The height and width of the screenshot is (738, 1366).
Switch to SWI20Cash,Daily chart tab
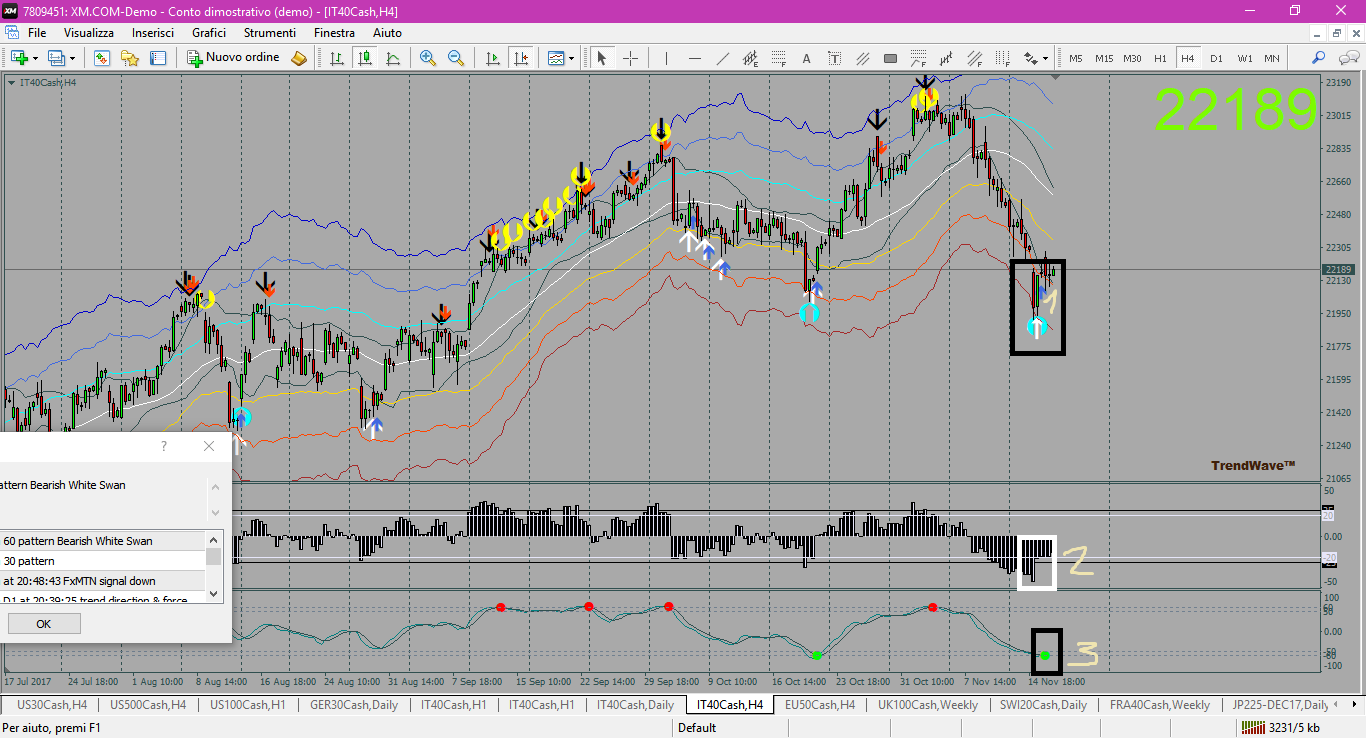[1043, 705]
